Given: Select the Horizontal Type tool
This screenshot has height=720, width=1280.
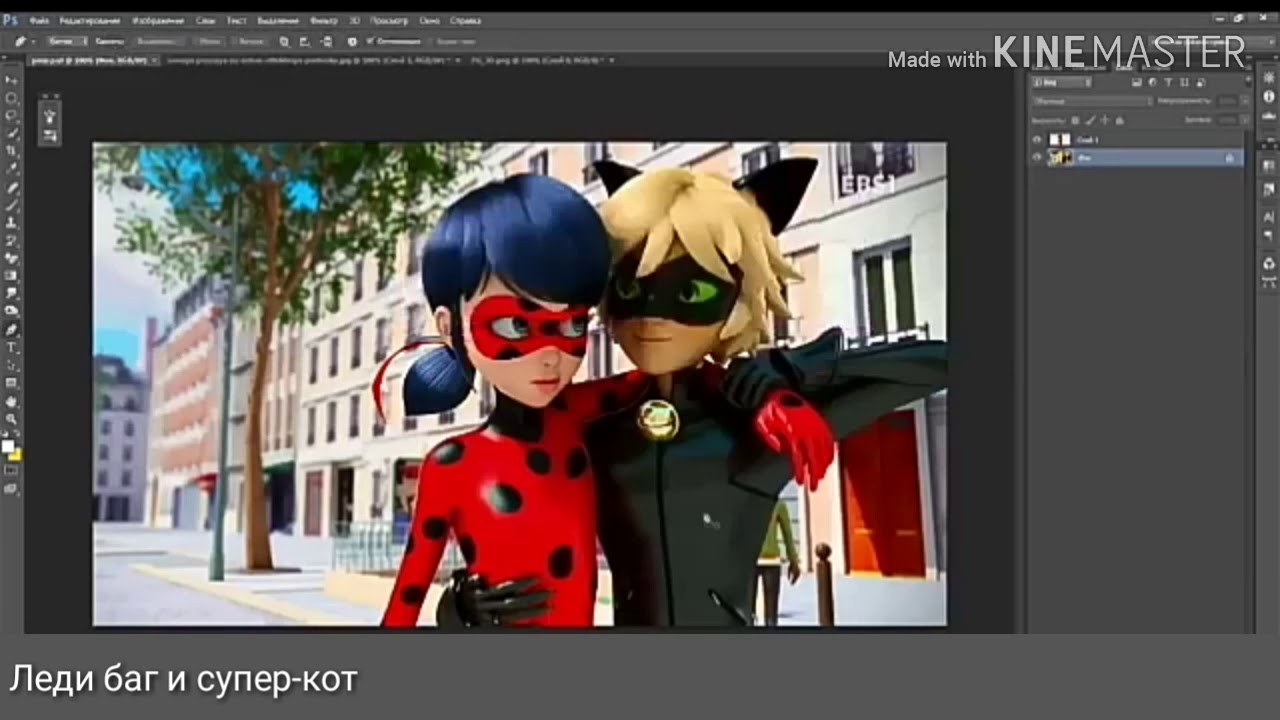Looking at the screenshot, I should (11, 347).
